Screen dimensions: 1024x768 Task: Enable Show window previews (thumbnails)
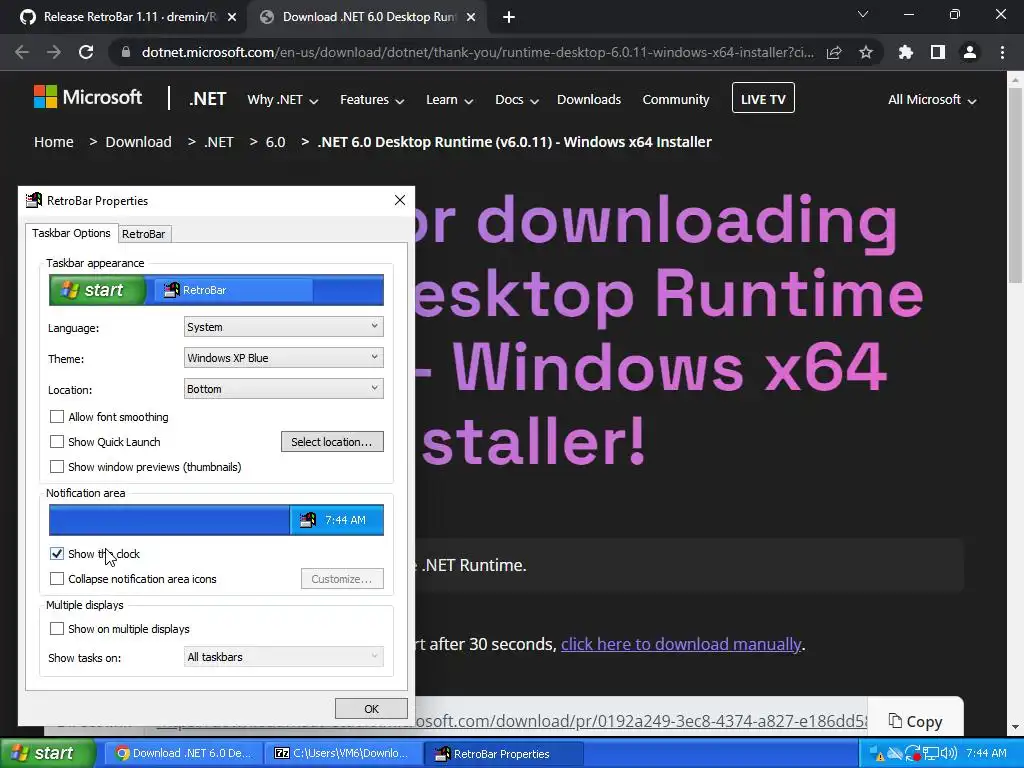[57, 466]
